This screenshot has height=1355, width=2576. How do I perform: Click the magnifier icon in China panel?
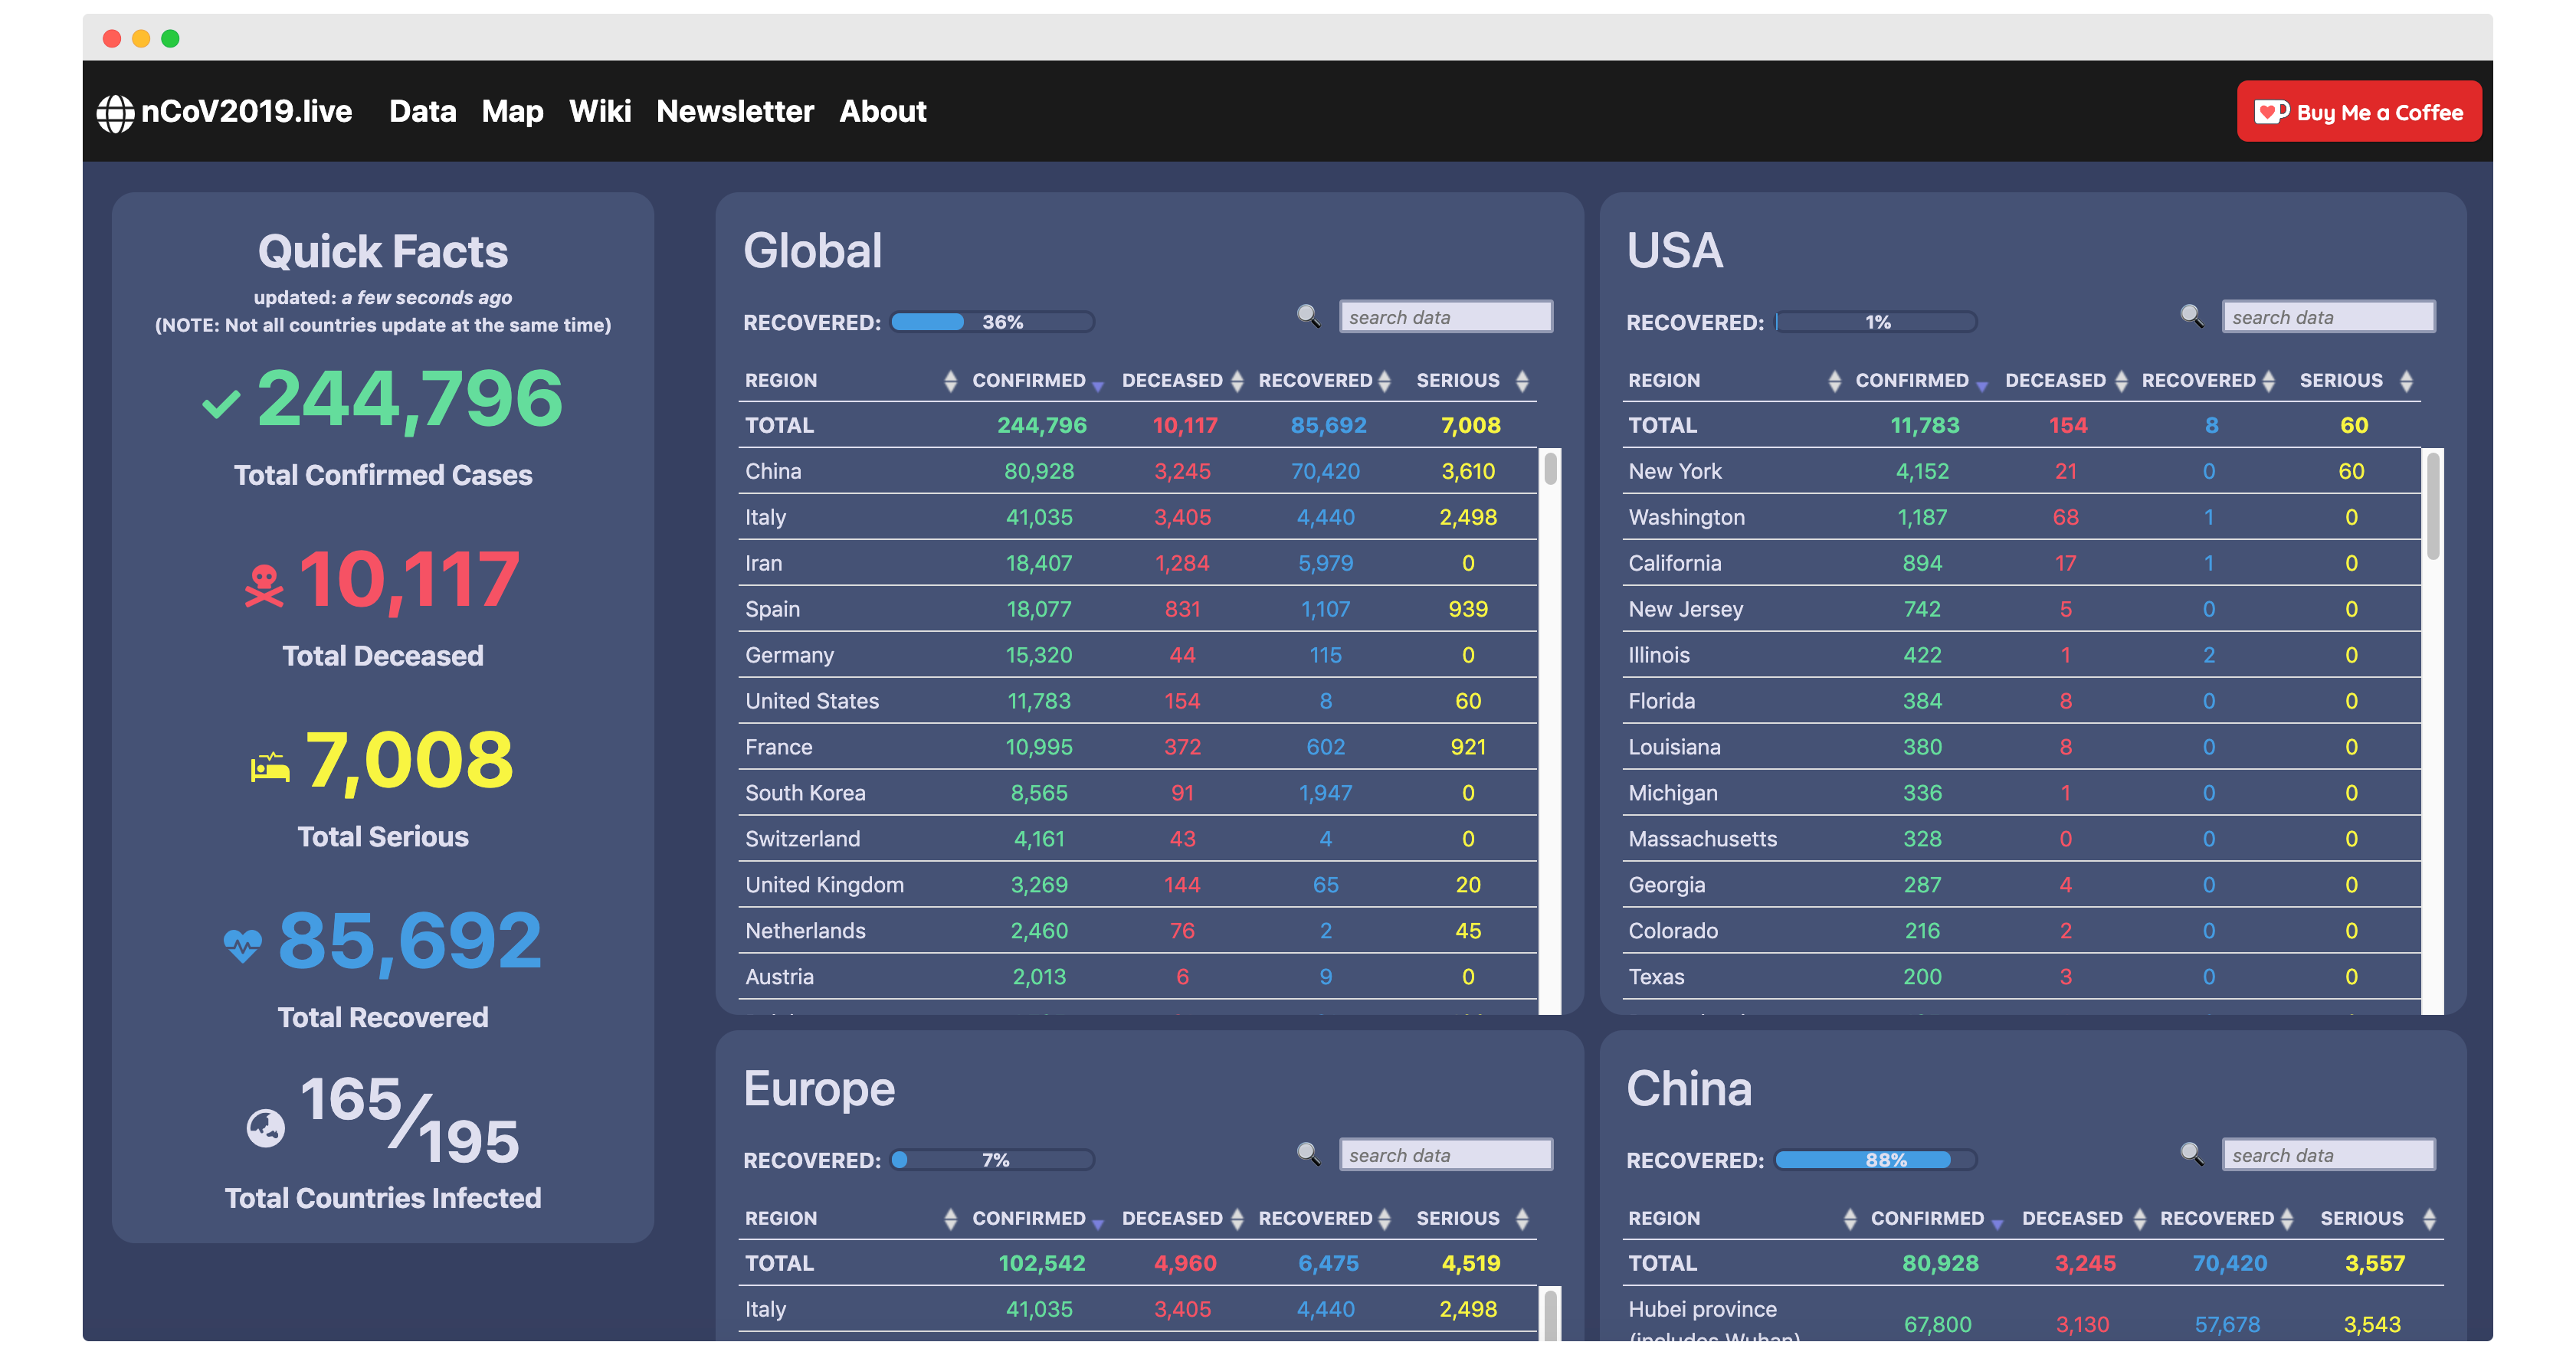(x=2190, y=1154)
